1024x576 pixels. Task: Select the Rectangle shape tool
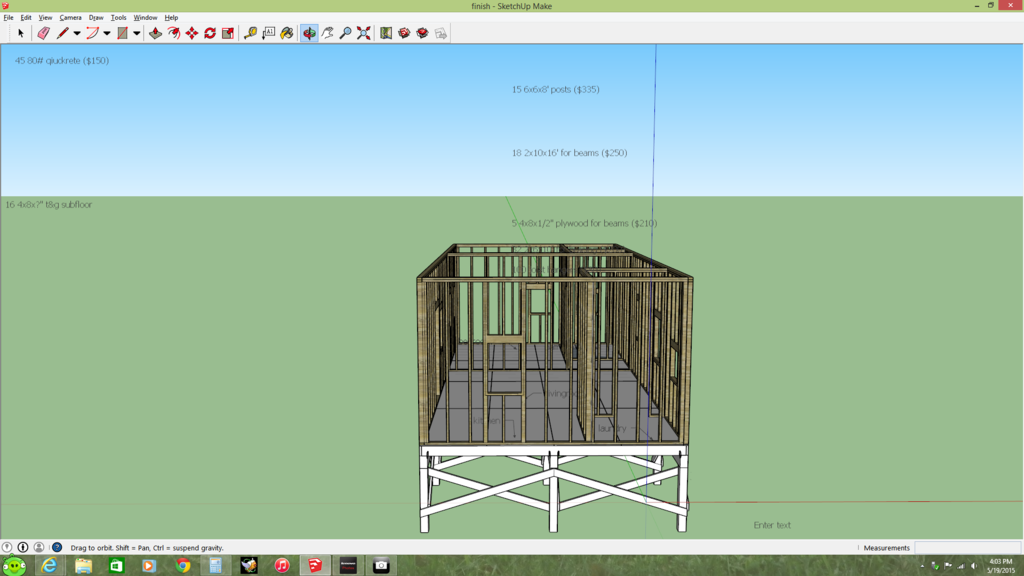click(123, 33)
